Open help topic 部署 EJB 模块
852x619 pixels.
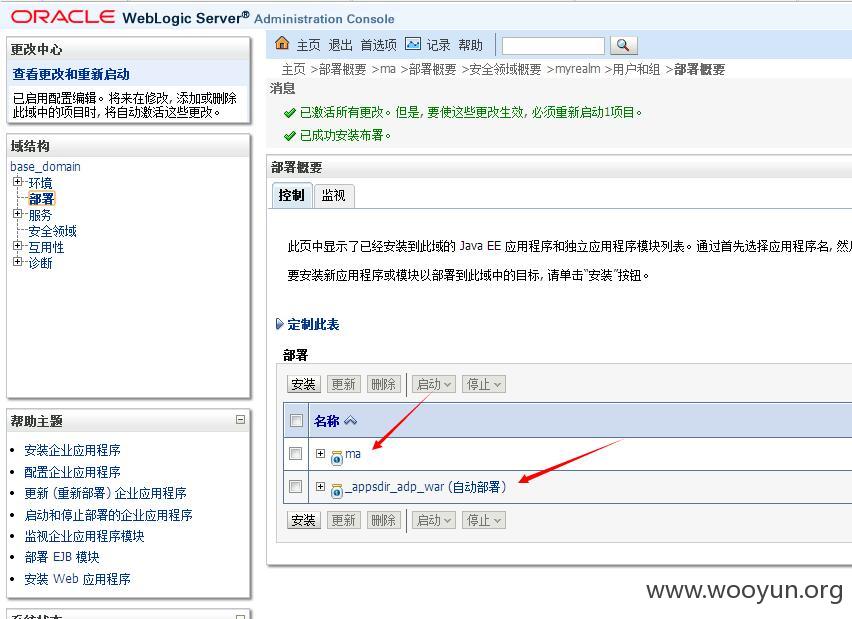(x=62, y=557)
